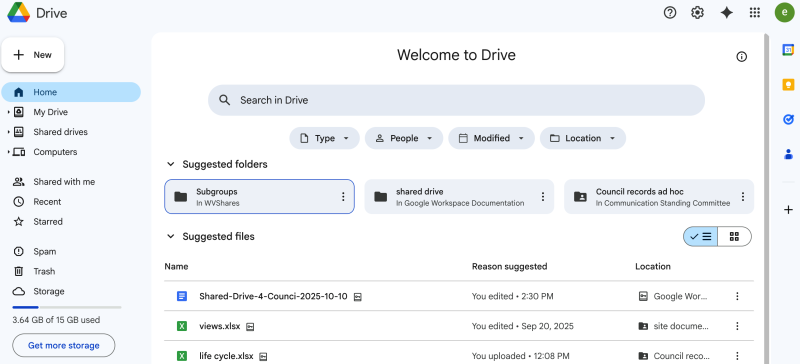Click 'Google Wor...' location entry
800x364 pixels.
(673, 296)
